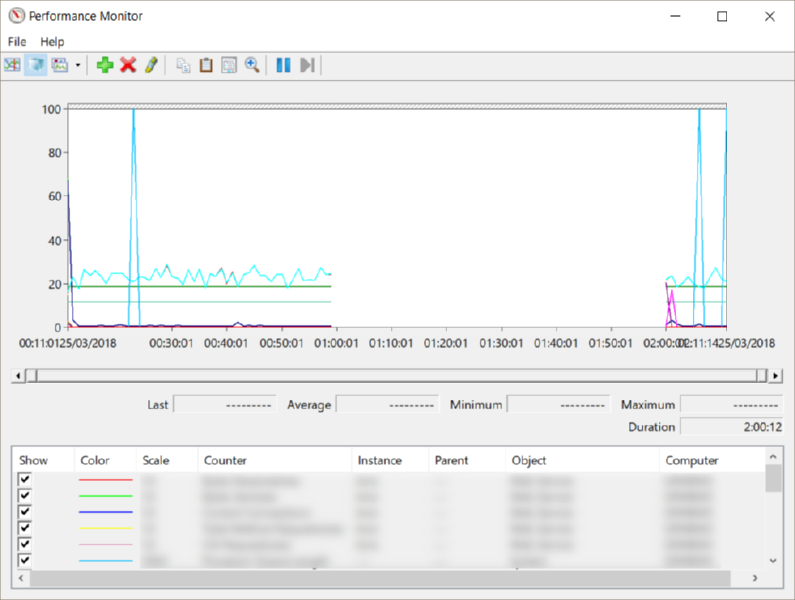The image size is (795, 600).
Task: Click the counter list scroll-right arrow
Action: [755, 578]
